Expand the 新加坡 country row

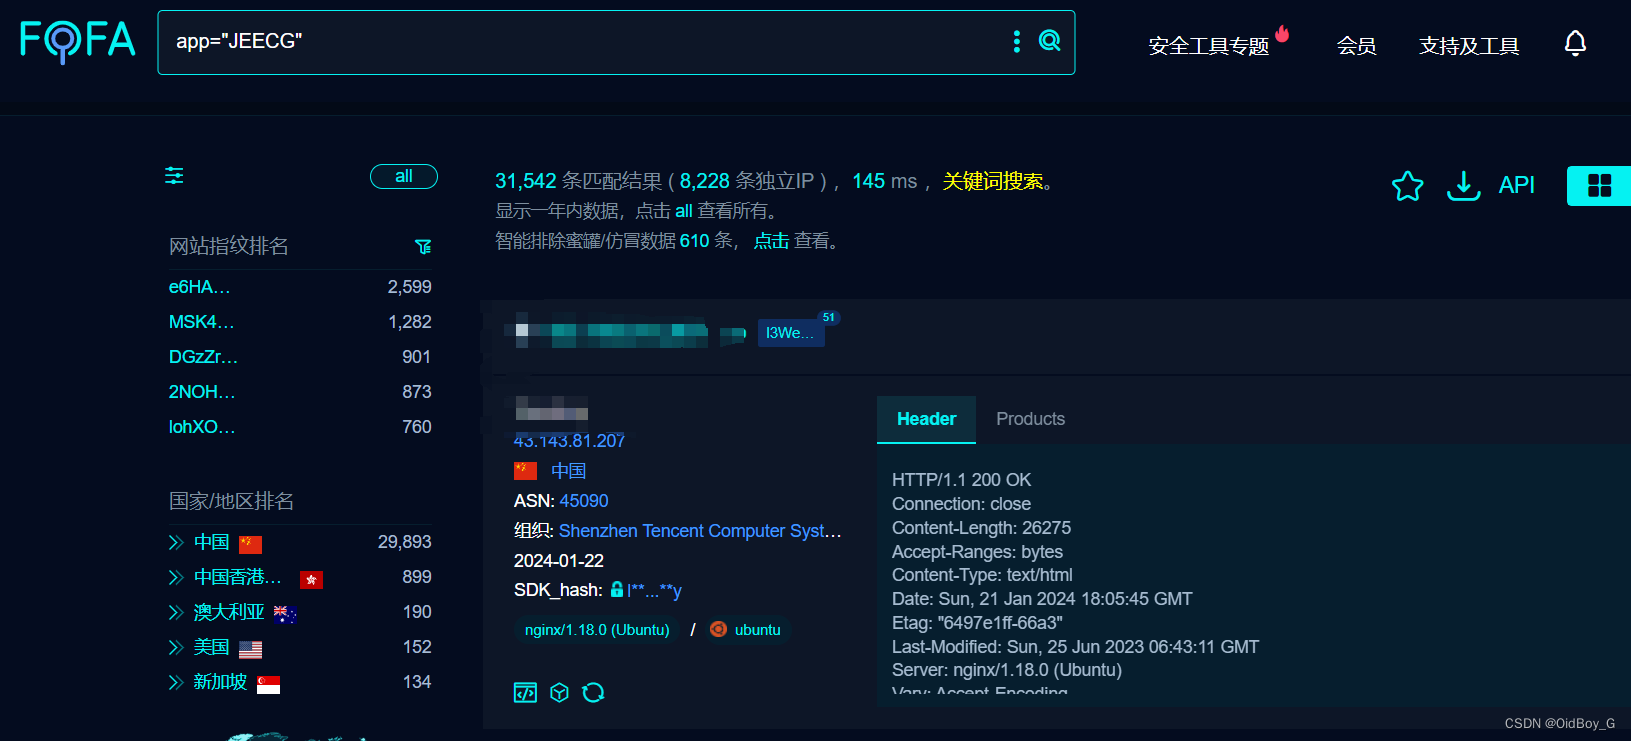[x=176, y=682]
